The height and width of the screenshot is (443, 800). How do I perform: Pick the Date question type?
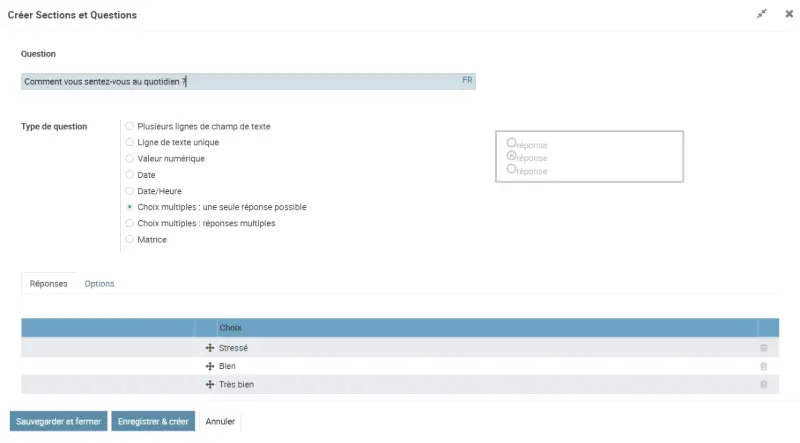[130, 175]
